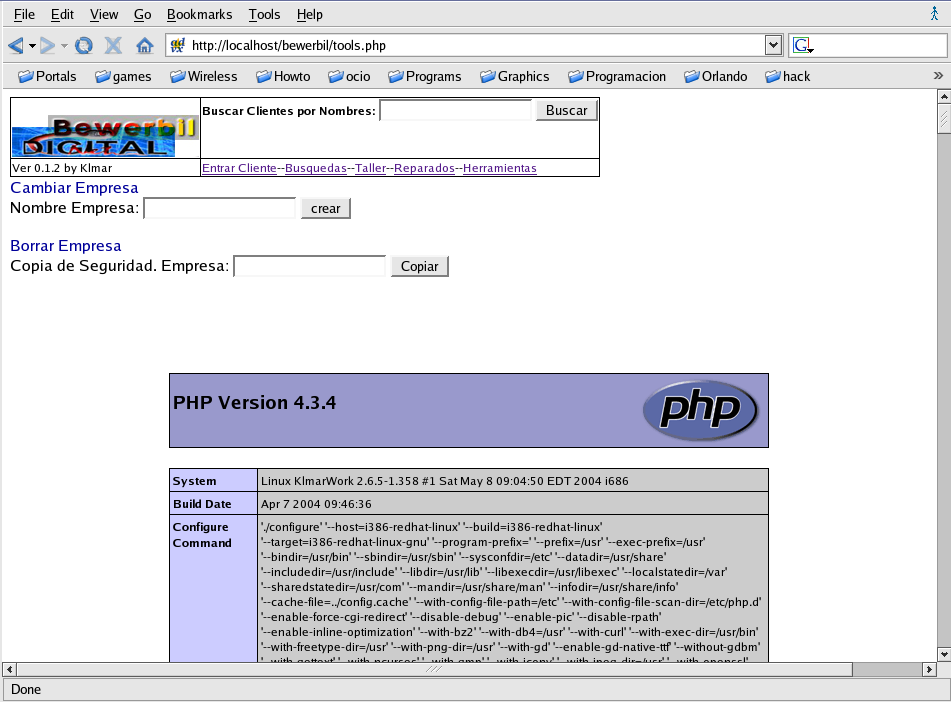
Task: Open the Bookmarks menu
Action: (200, 15)
